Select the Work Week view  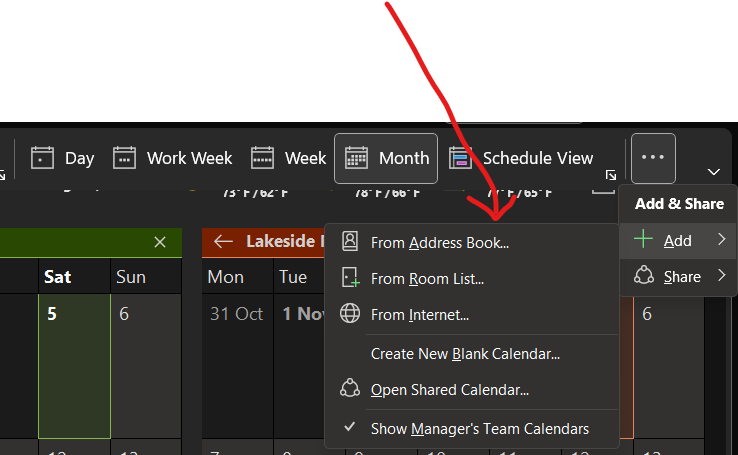pos(173,158)
